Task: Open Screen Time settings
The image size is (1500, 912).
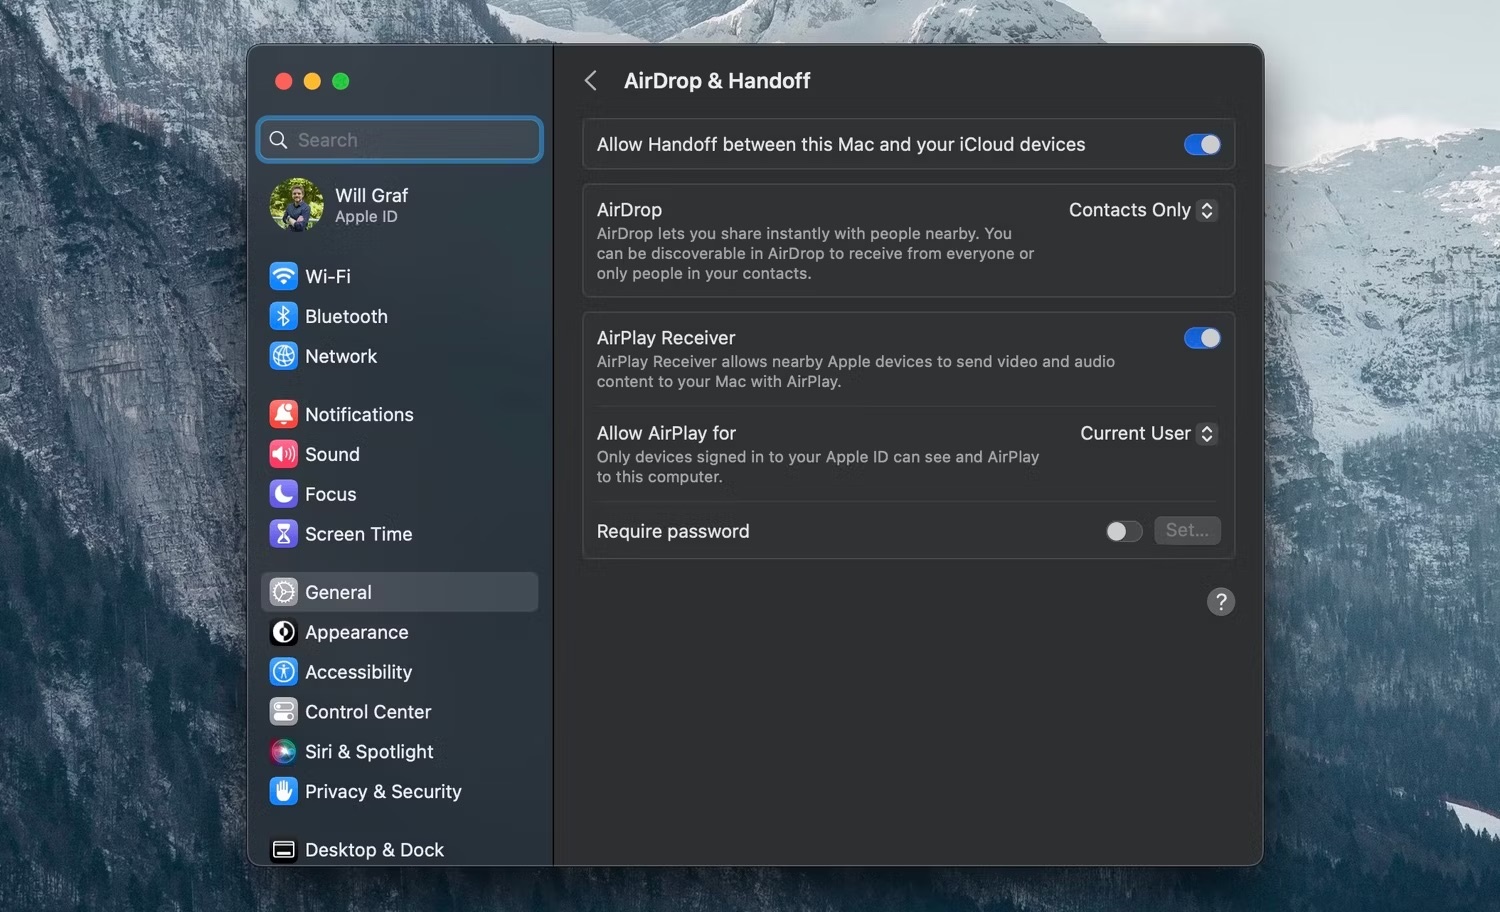Action: [x=359, y=533]
